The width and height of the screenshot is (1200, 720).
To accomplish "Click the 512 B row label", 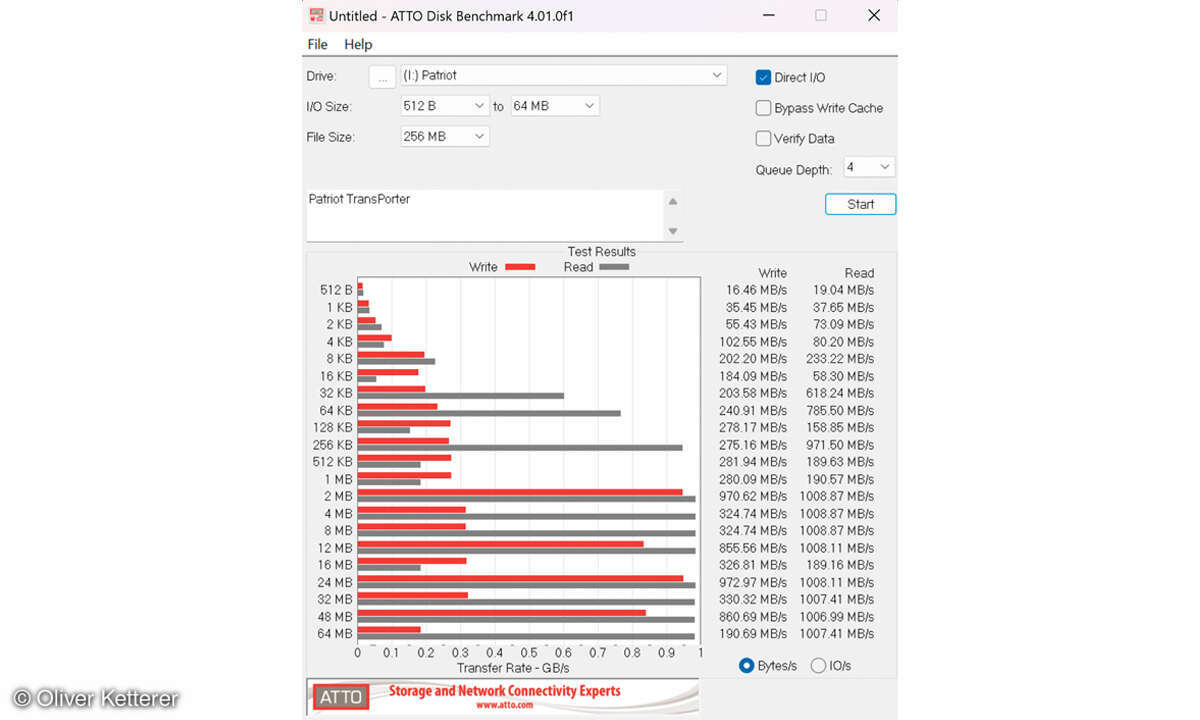I will (336, 290).
